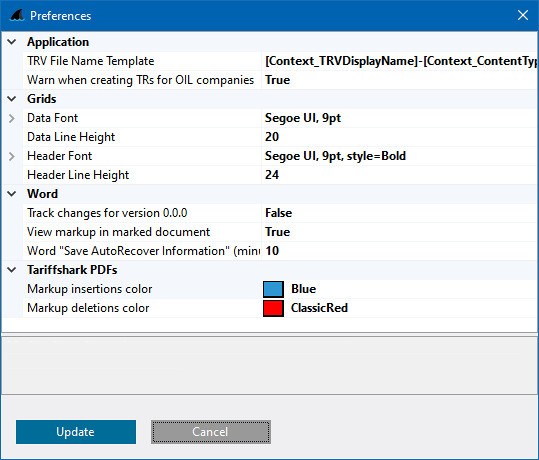Toggle the View markup in marked document value
Viewport: 539px width, 460px height.
(x=400, y=232)
